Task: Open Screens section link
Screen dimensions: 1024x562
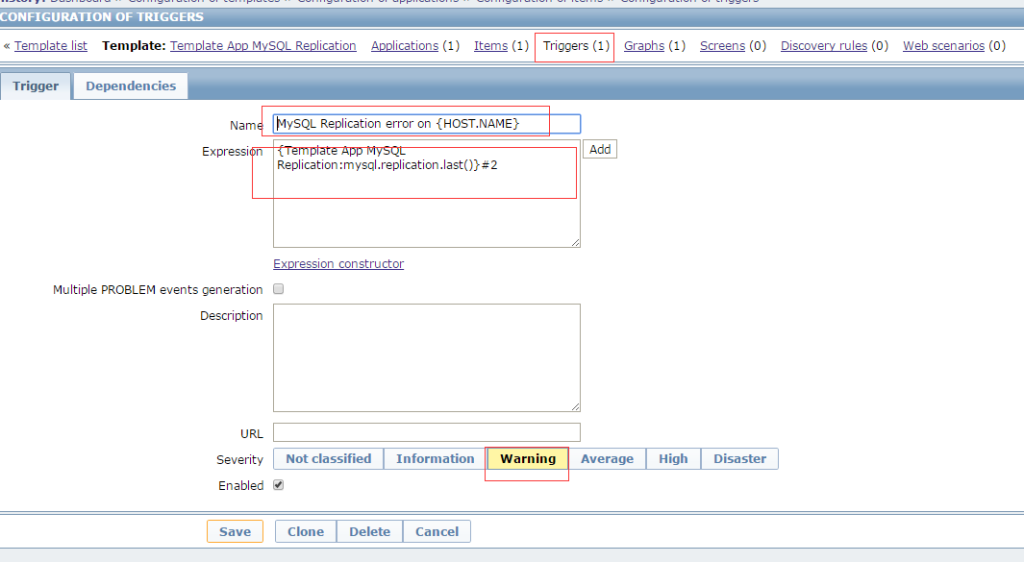Action: [722, 46]
